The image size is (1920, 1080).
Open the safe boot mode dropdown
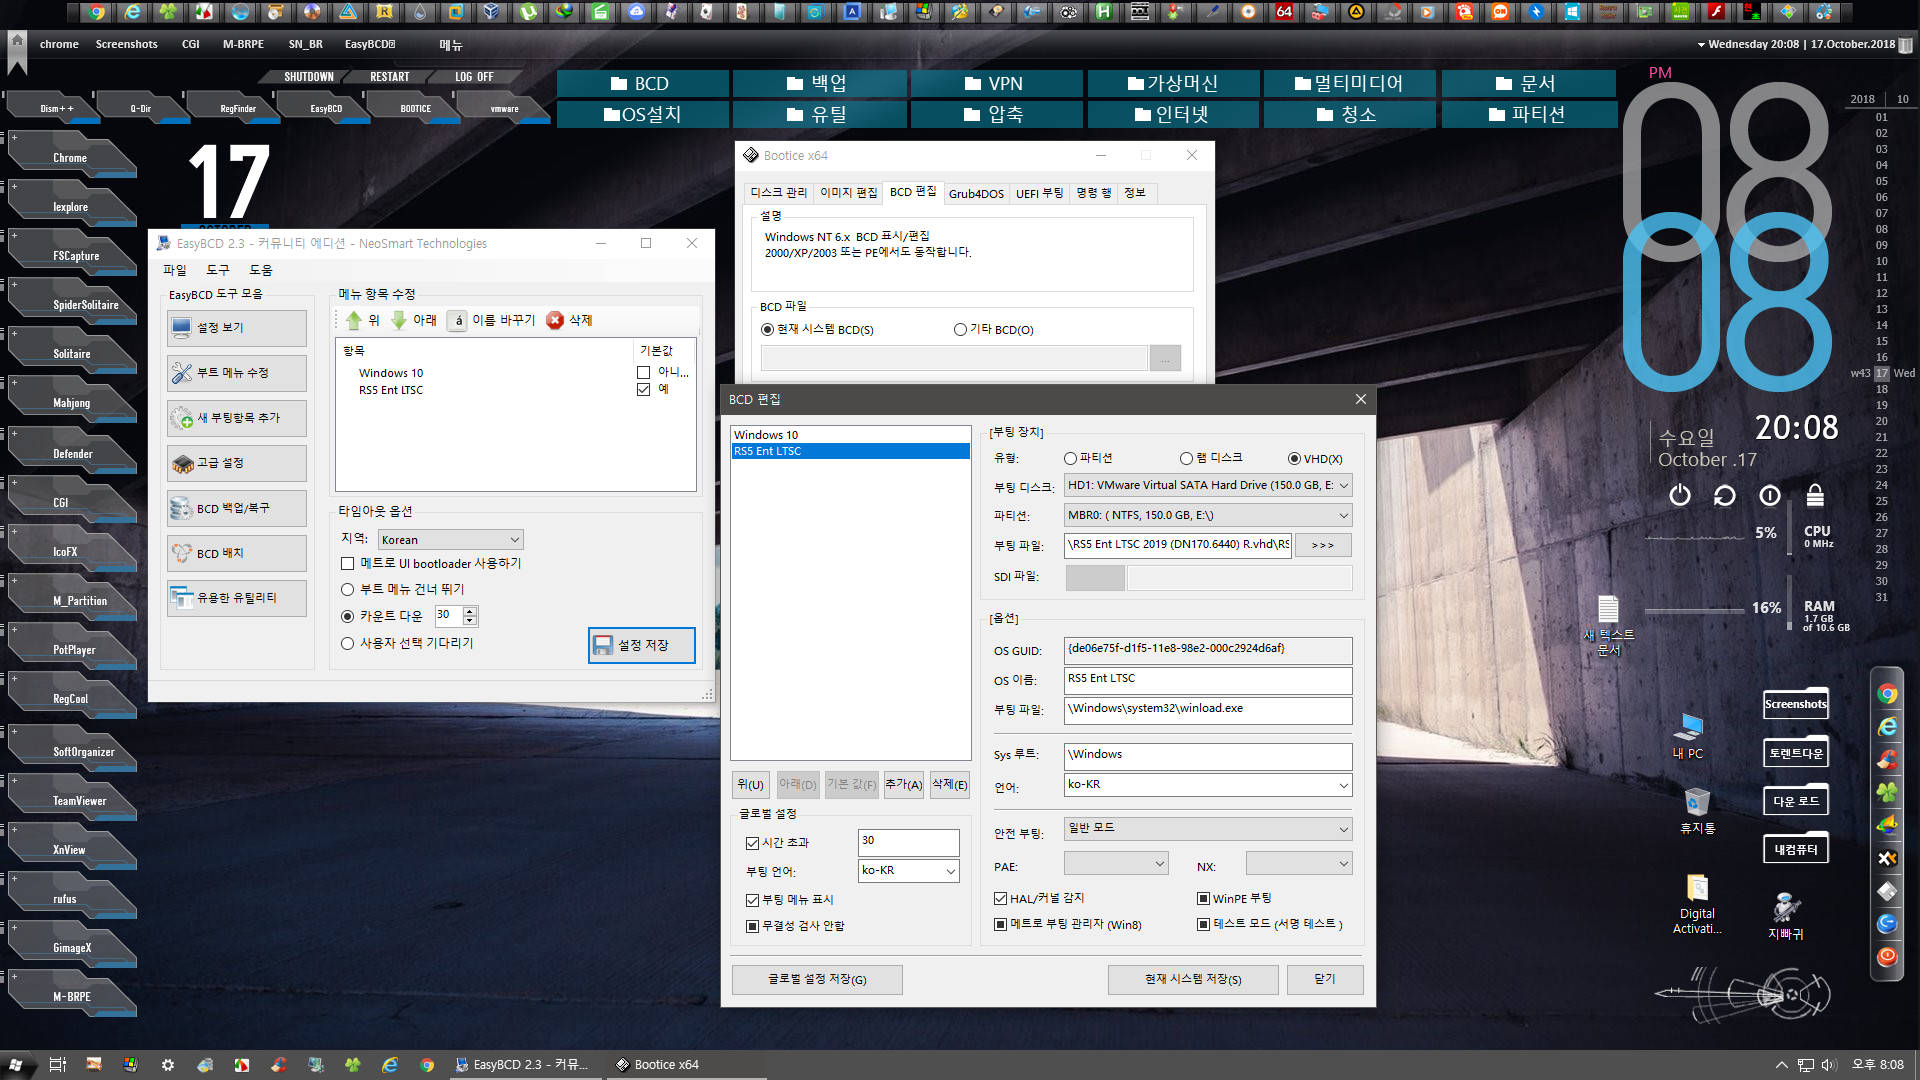[1208, 828]
